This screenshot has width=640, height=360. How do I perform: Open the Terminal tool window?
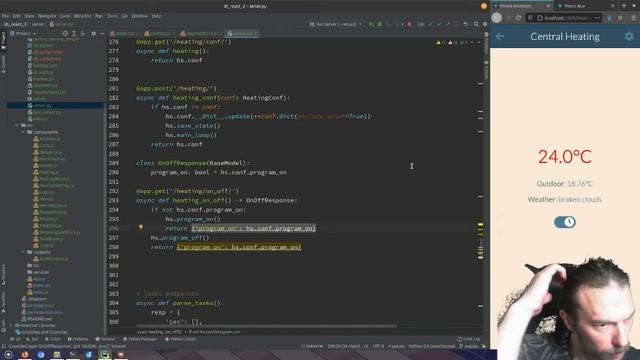tap(106, 339)
